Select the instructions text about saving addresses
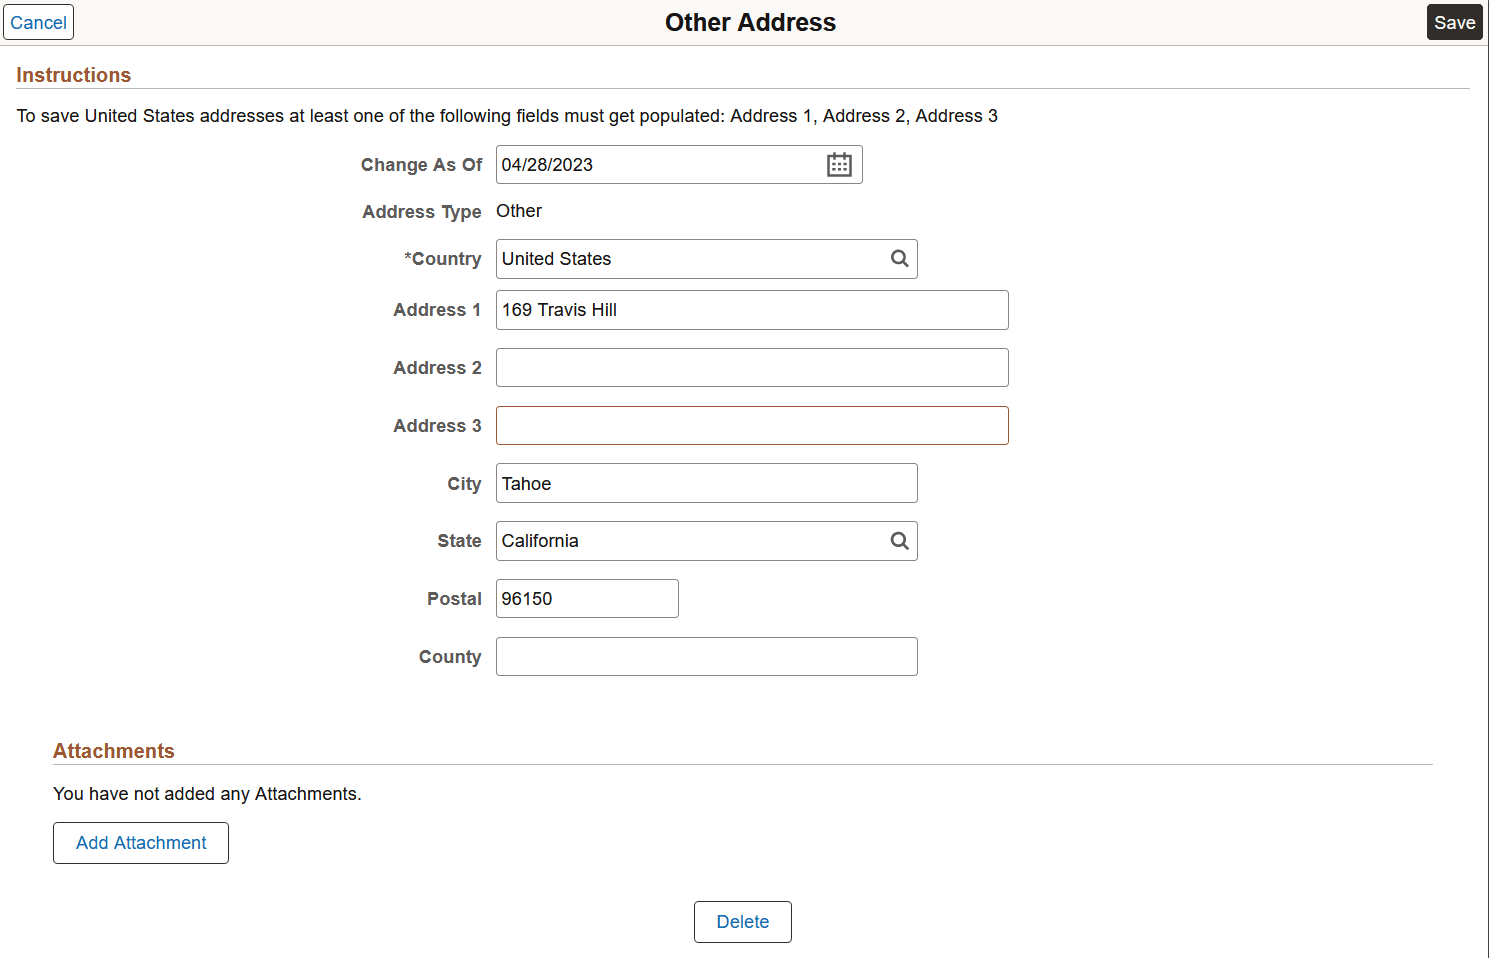The image size is (1489, 958). click(506, 115)
